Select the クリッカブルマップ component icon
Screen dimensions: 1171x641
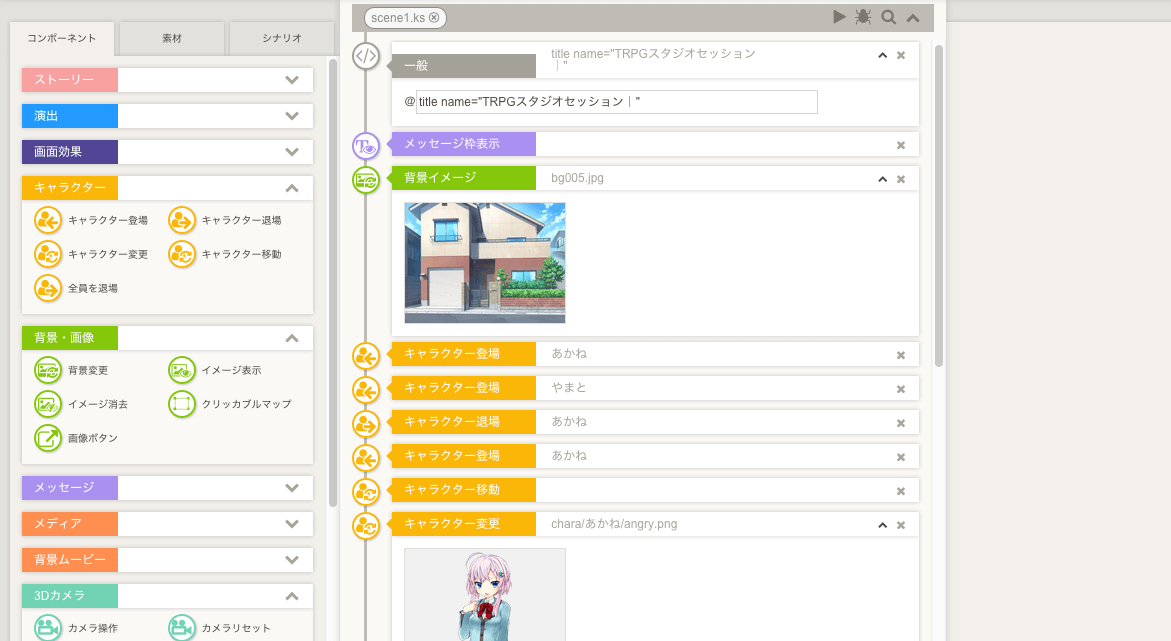click(x=182, y=404)
